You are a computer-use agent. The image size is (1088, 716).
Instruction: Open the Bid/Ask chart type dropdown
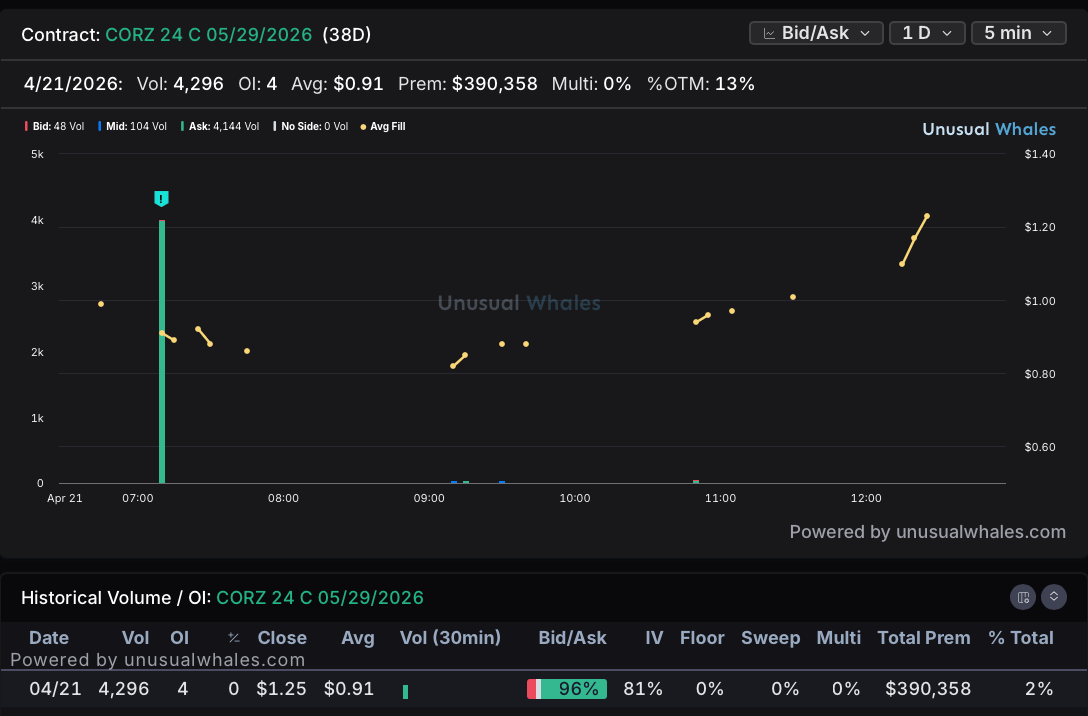(x=816, y=33)
